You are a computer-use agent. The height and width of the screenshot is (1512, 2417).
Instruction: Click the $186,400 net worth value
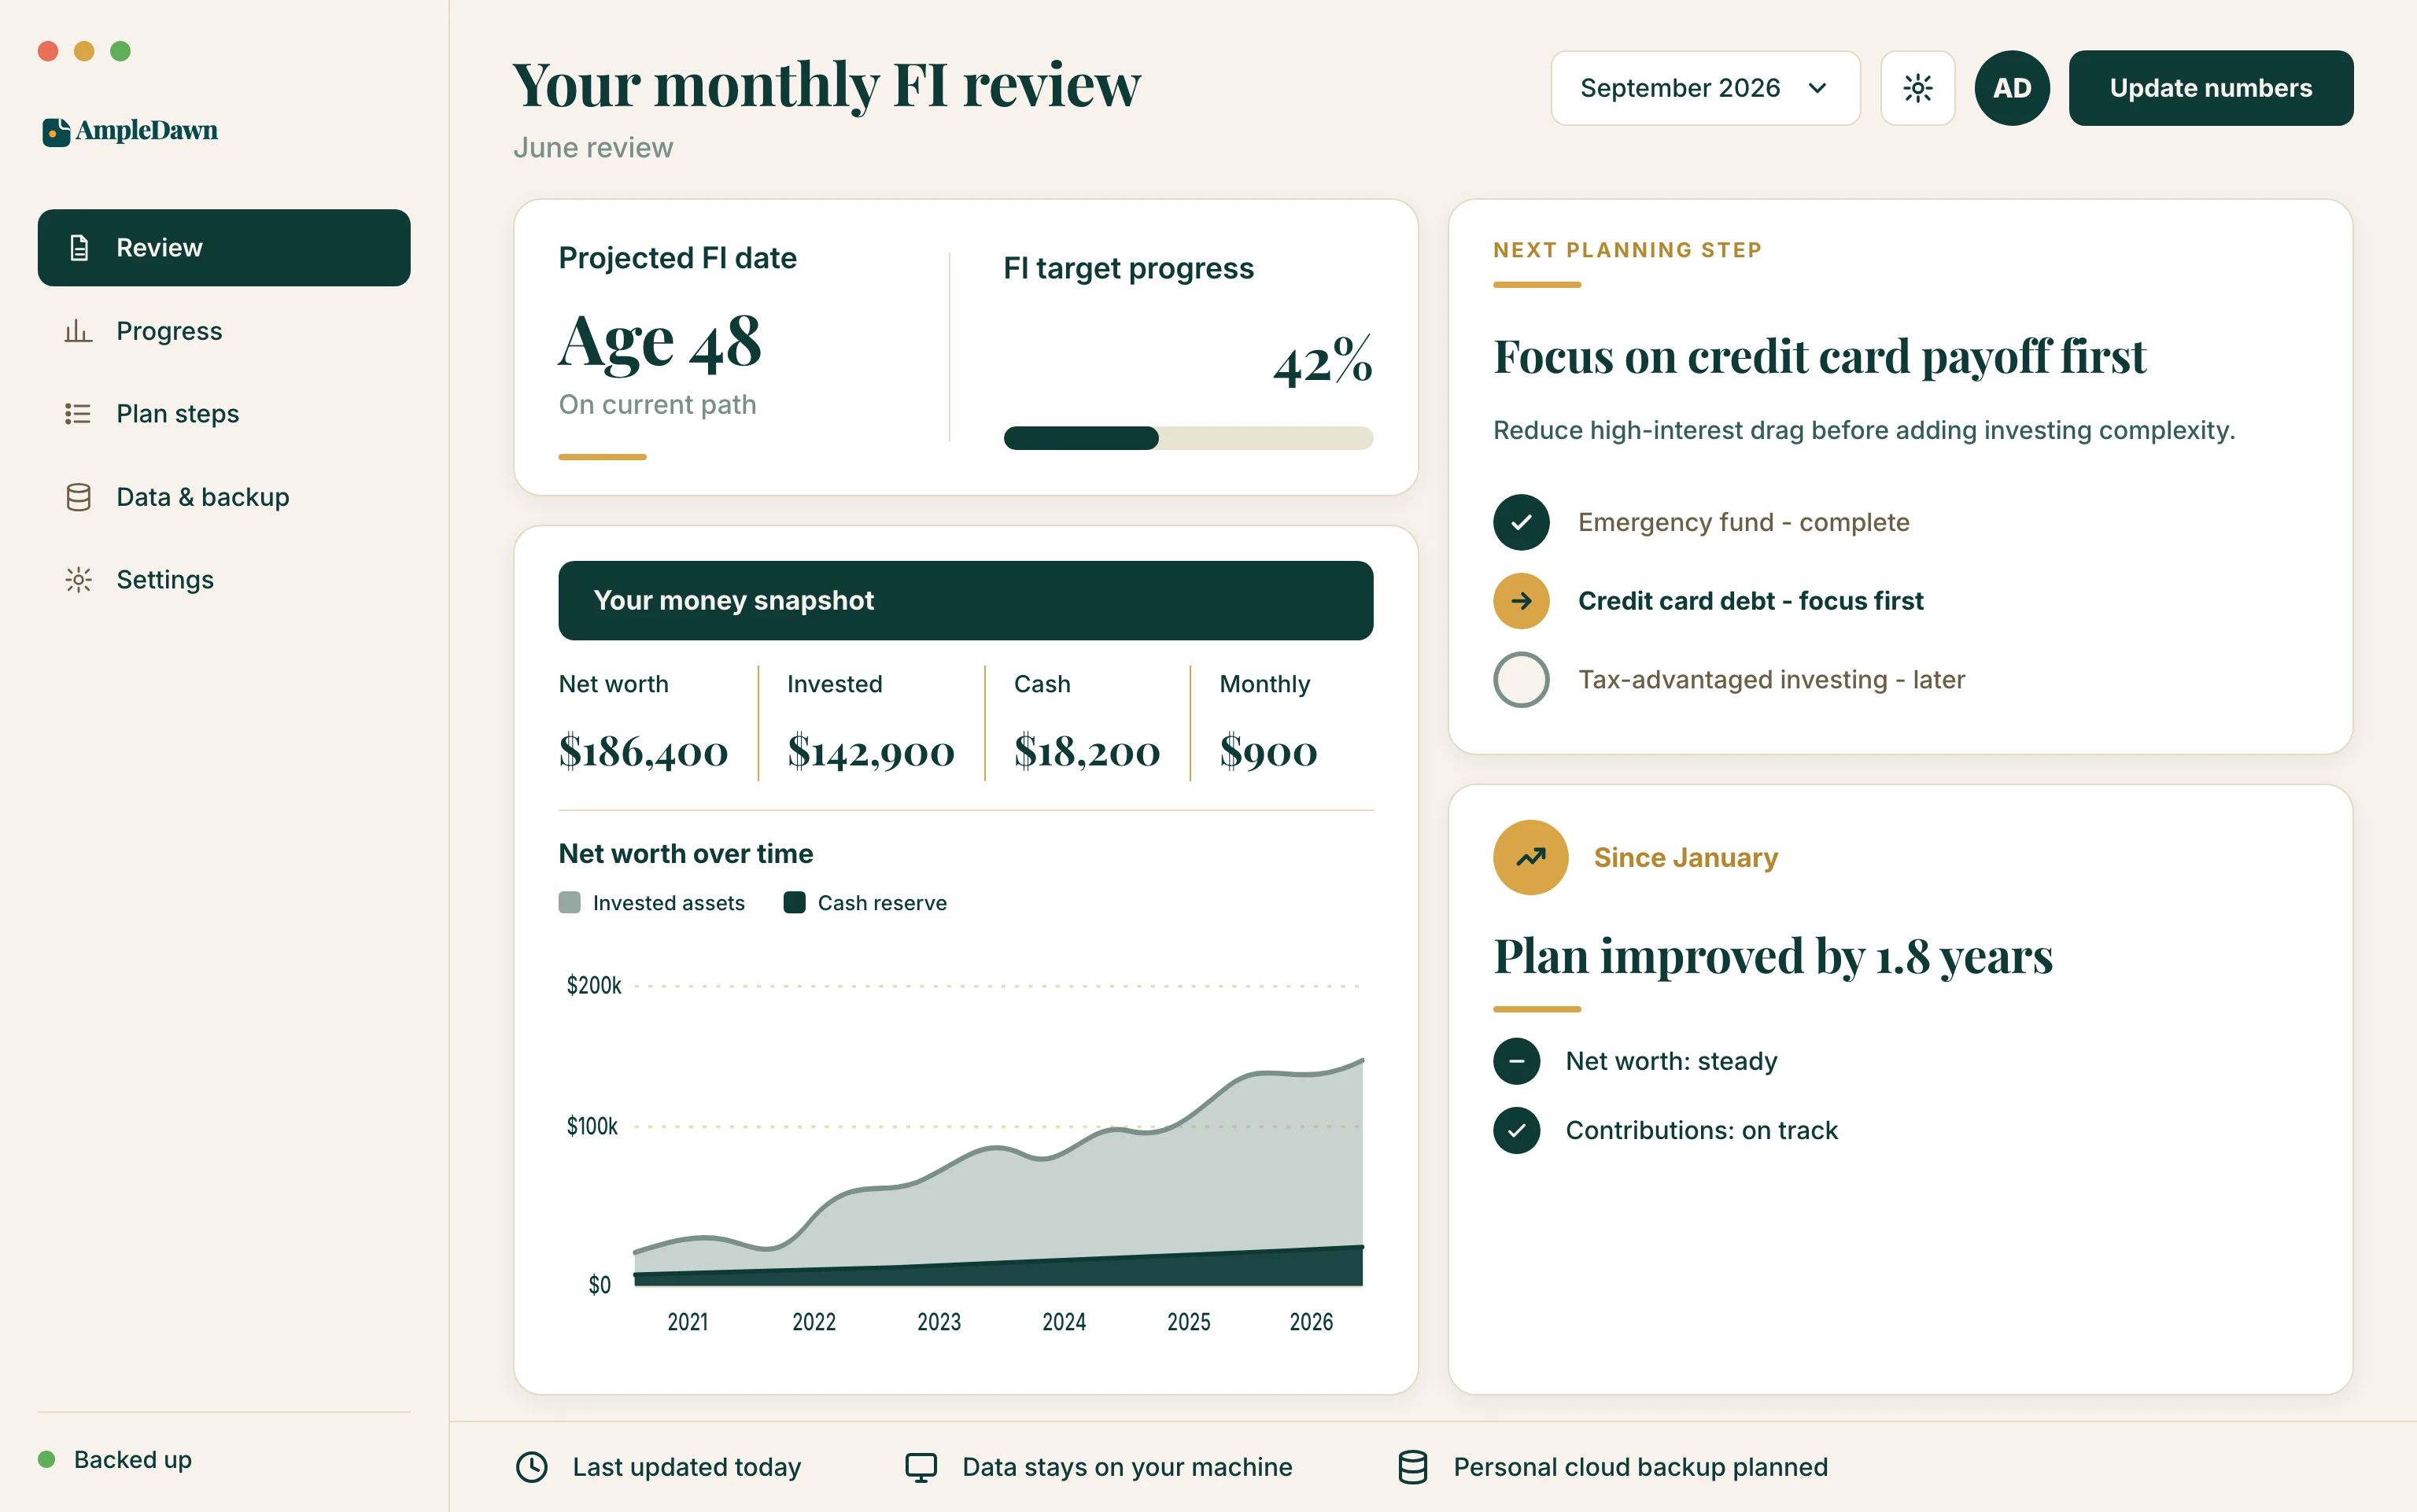point(643,751)
